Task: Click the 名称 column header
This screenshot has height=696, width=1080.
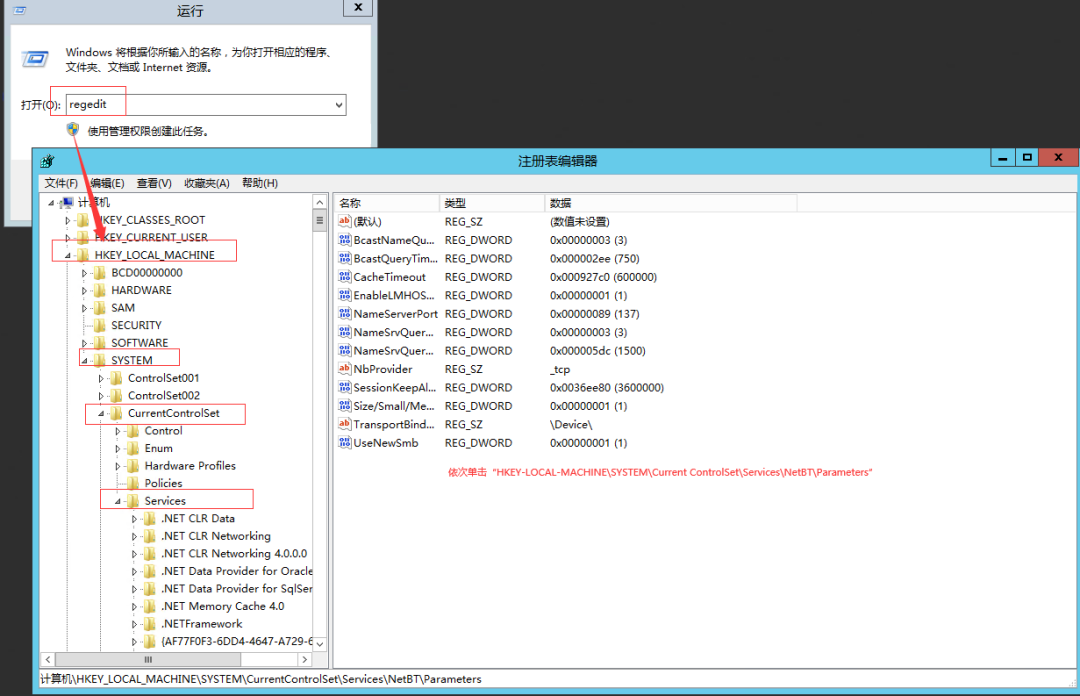Action: point(350,203)
